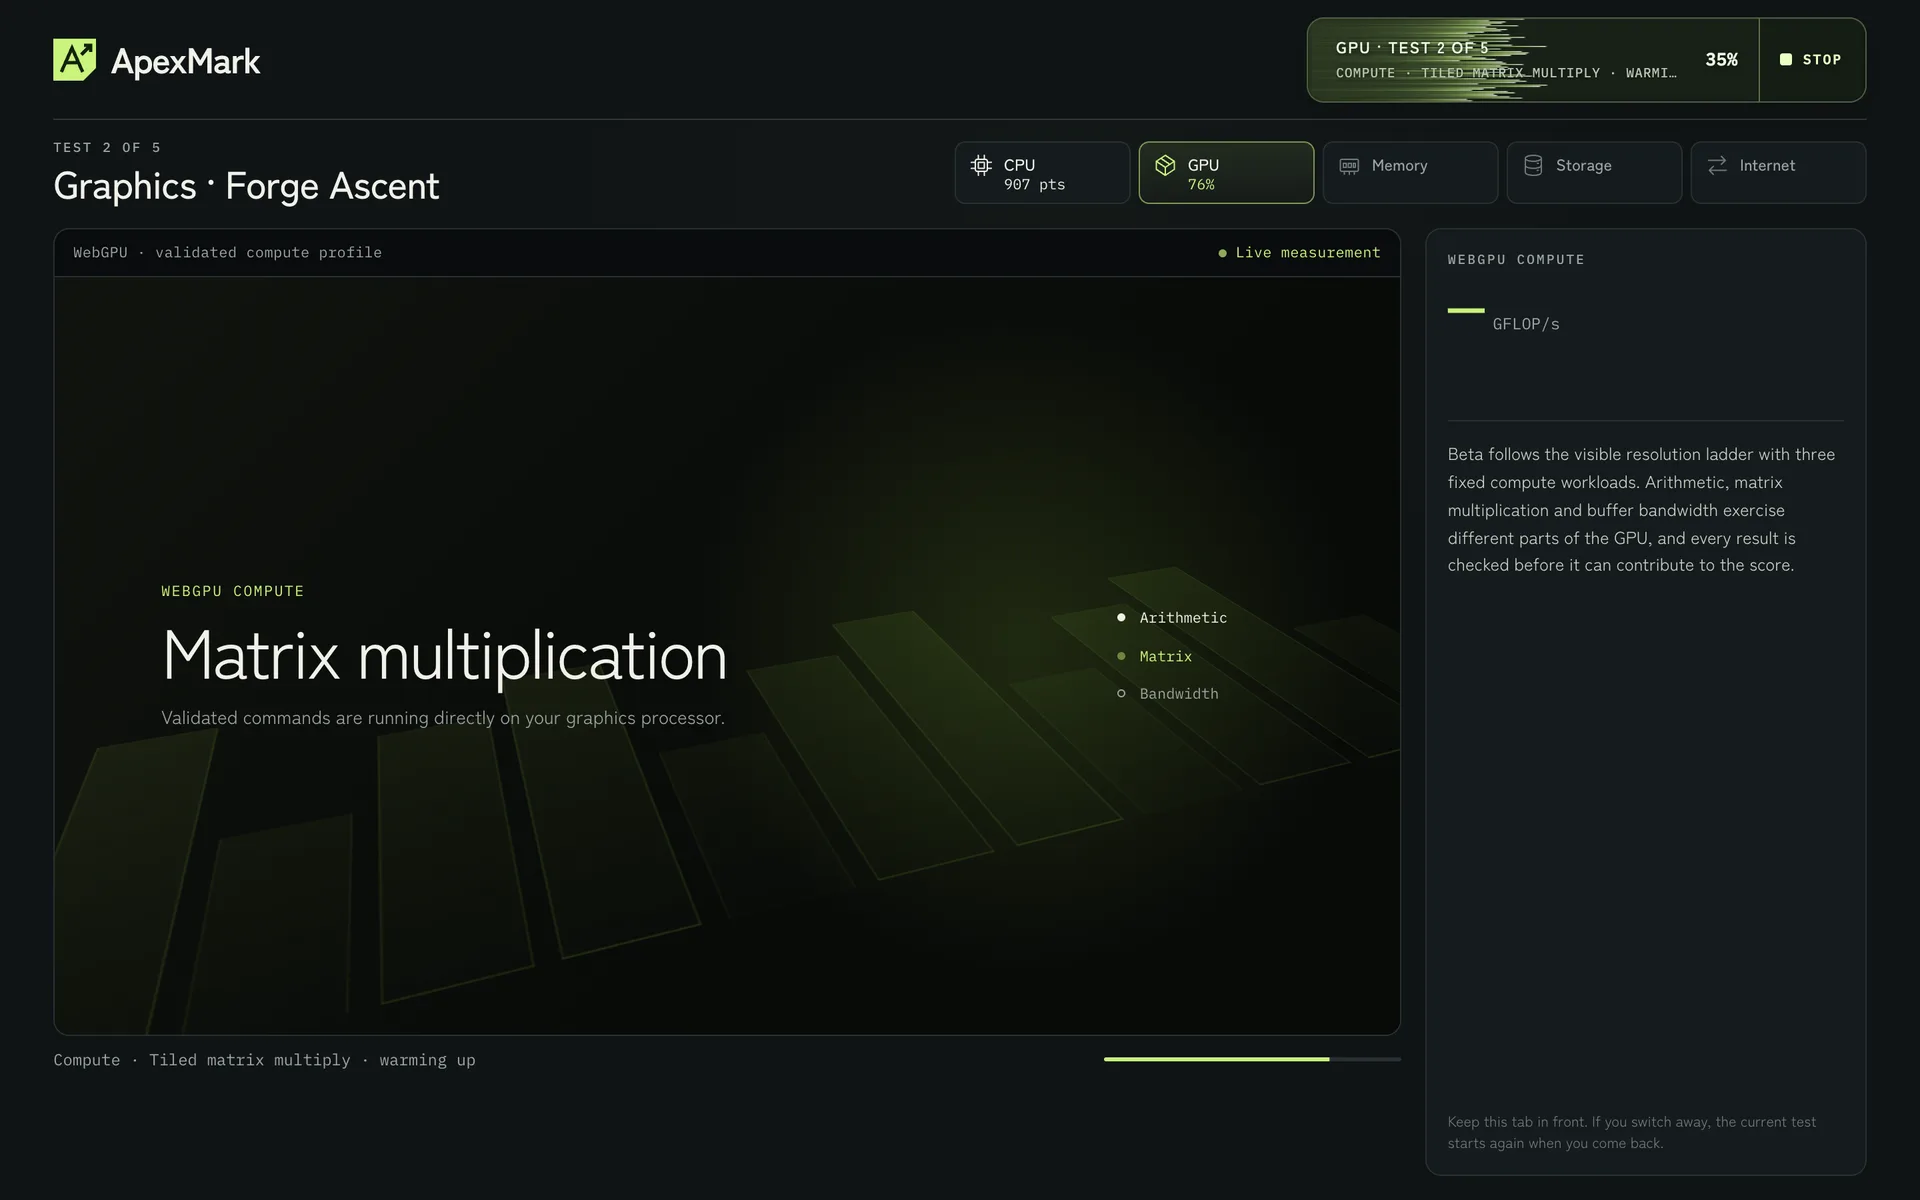Select the GPU cube icon

coord(1165,165)
